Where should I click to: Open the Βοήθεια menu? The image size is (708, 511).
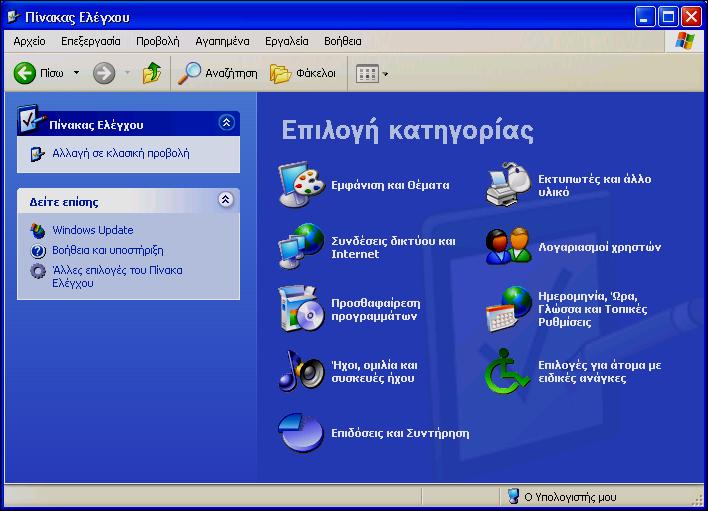coord(343,42)
